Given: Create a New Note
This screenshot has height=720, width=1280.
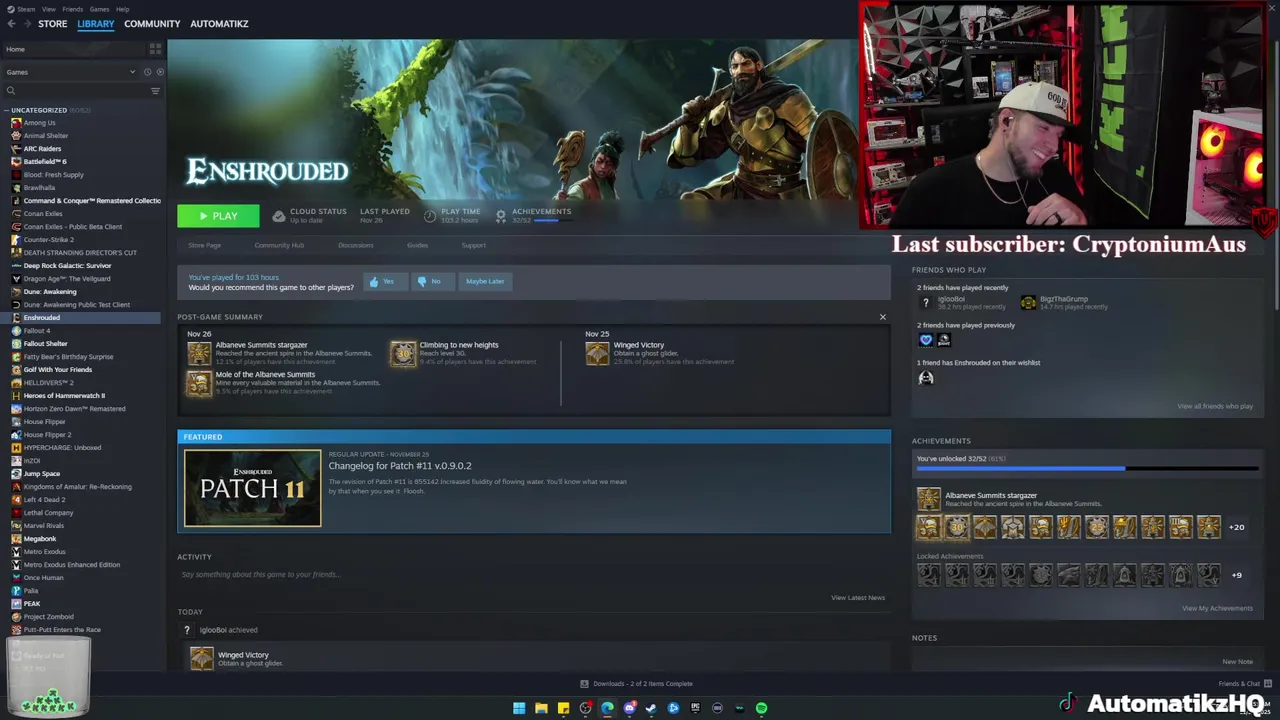Looking at the screenshot, I should click(1237, 662).
